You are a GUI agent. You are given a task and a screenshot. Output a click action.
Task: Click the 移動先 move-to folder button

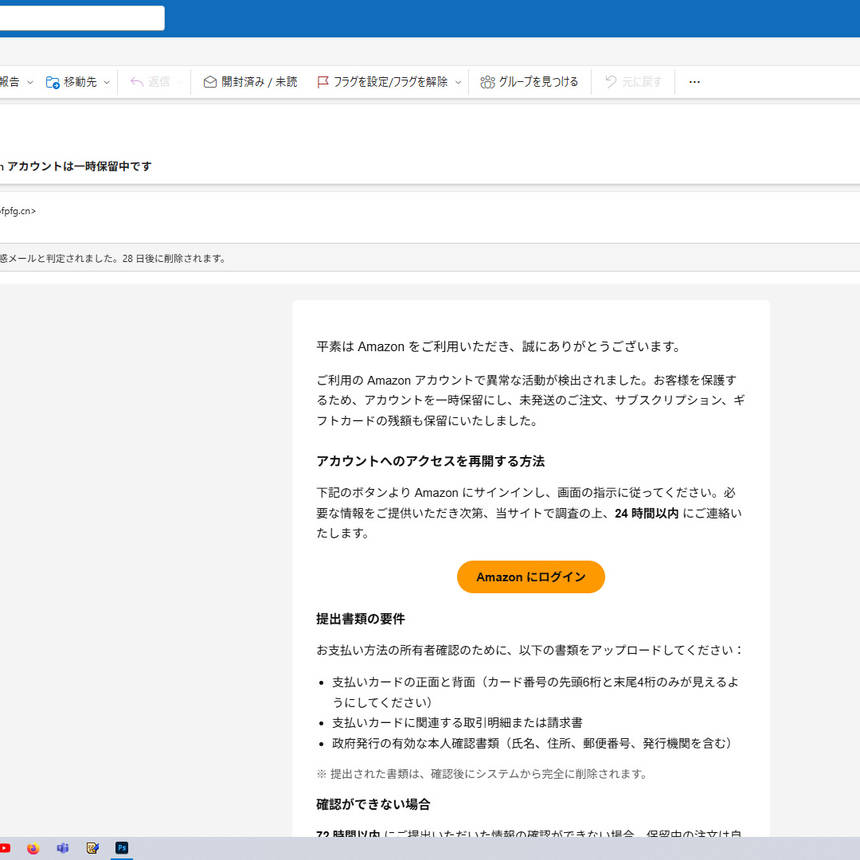[x=71, y=82]
